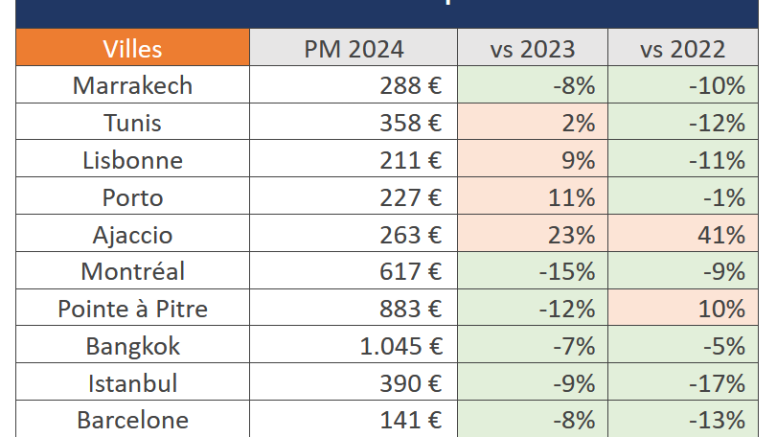Viewport: 777px width, 437px height.
Task: Select Montréal's -15% vs 2023 cell
Action: click(532, 272)
